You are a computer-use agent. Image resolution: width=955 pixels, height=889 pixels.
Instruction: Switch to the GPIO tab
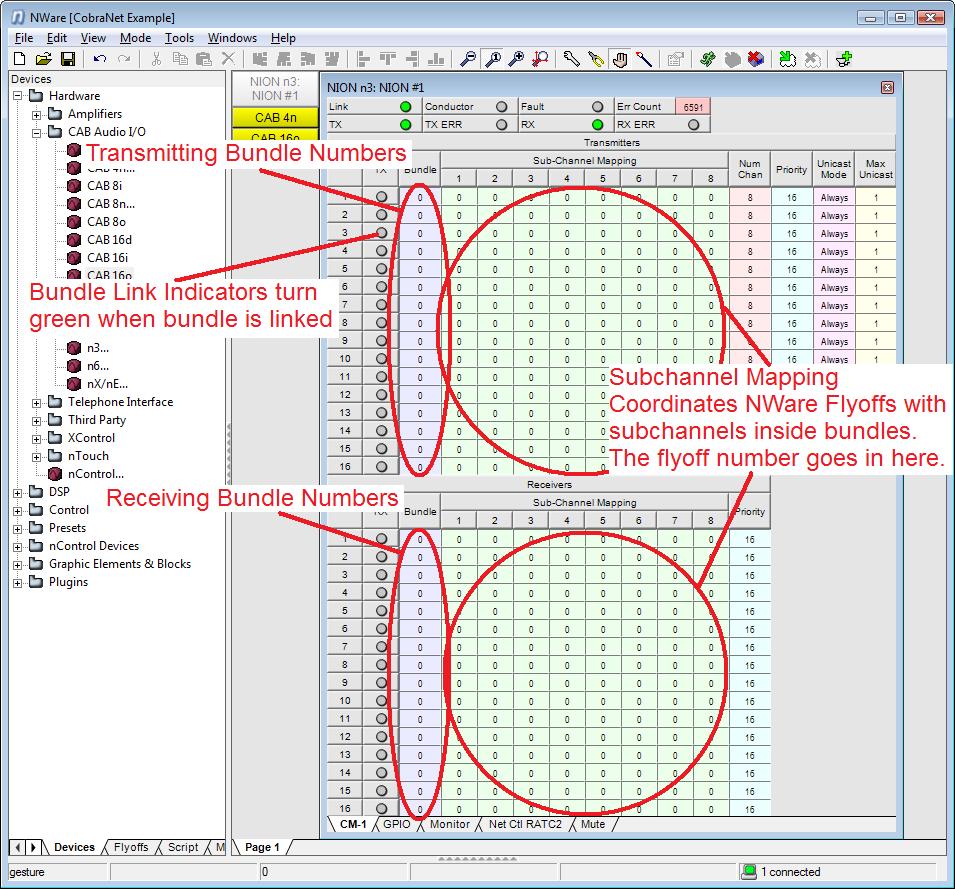coord(396,825)
